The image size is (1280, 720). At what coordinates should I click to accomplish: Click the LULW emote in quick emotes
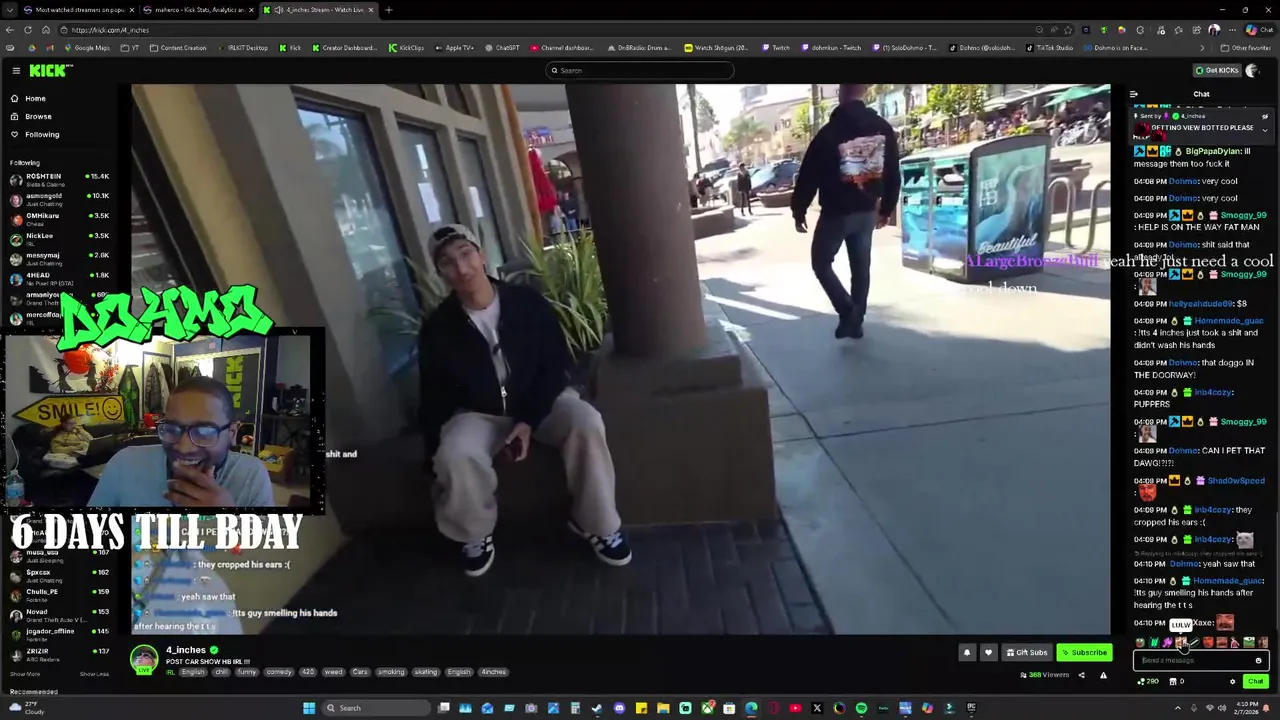[1180, 642]
